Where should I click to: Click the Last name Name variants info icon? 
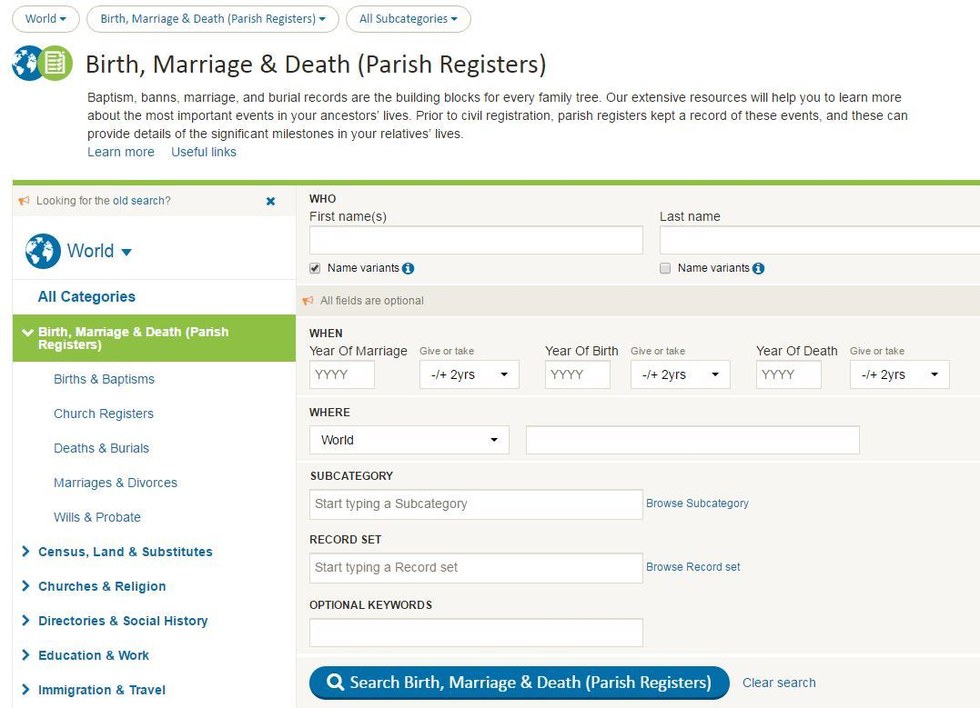point(758,268)
